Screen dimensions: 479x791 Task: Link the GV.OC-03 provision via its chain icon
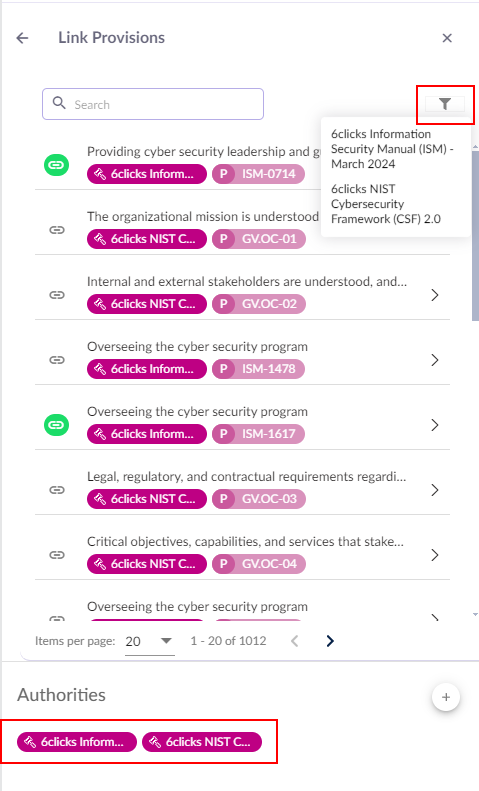click(x=56, y=490)
